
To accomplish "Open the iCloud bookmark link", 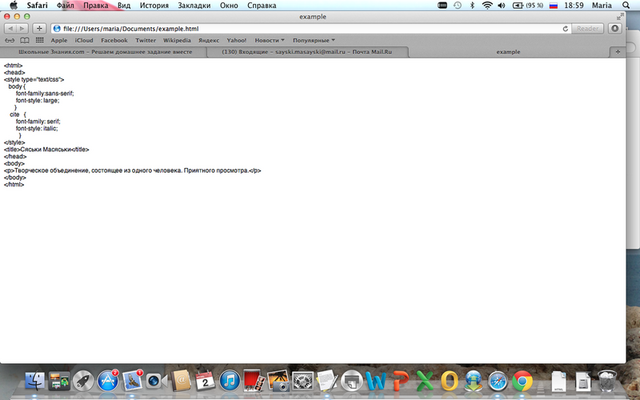I will coord(84,40).
